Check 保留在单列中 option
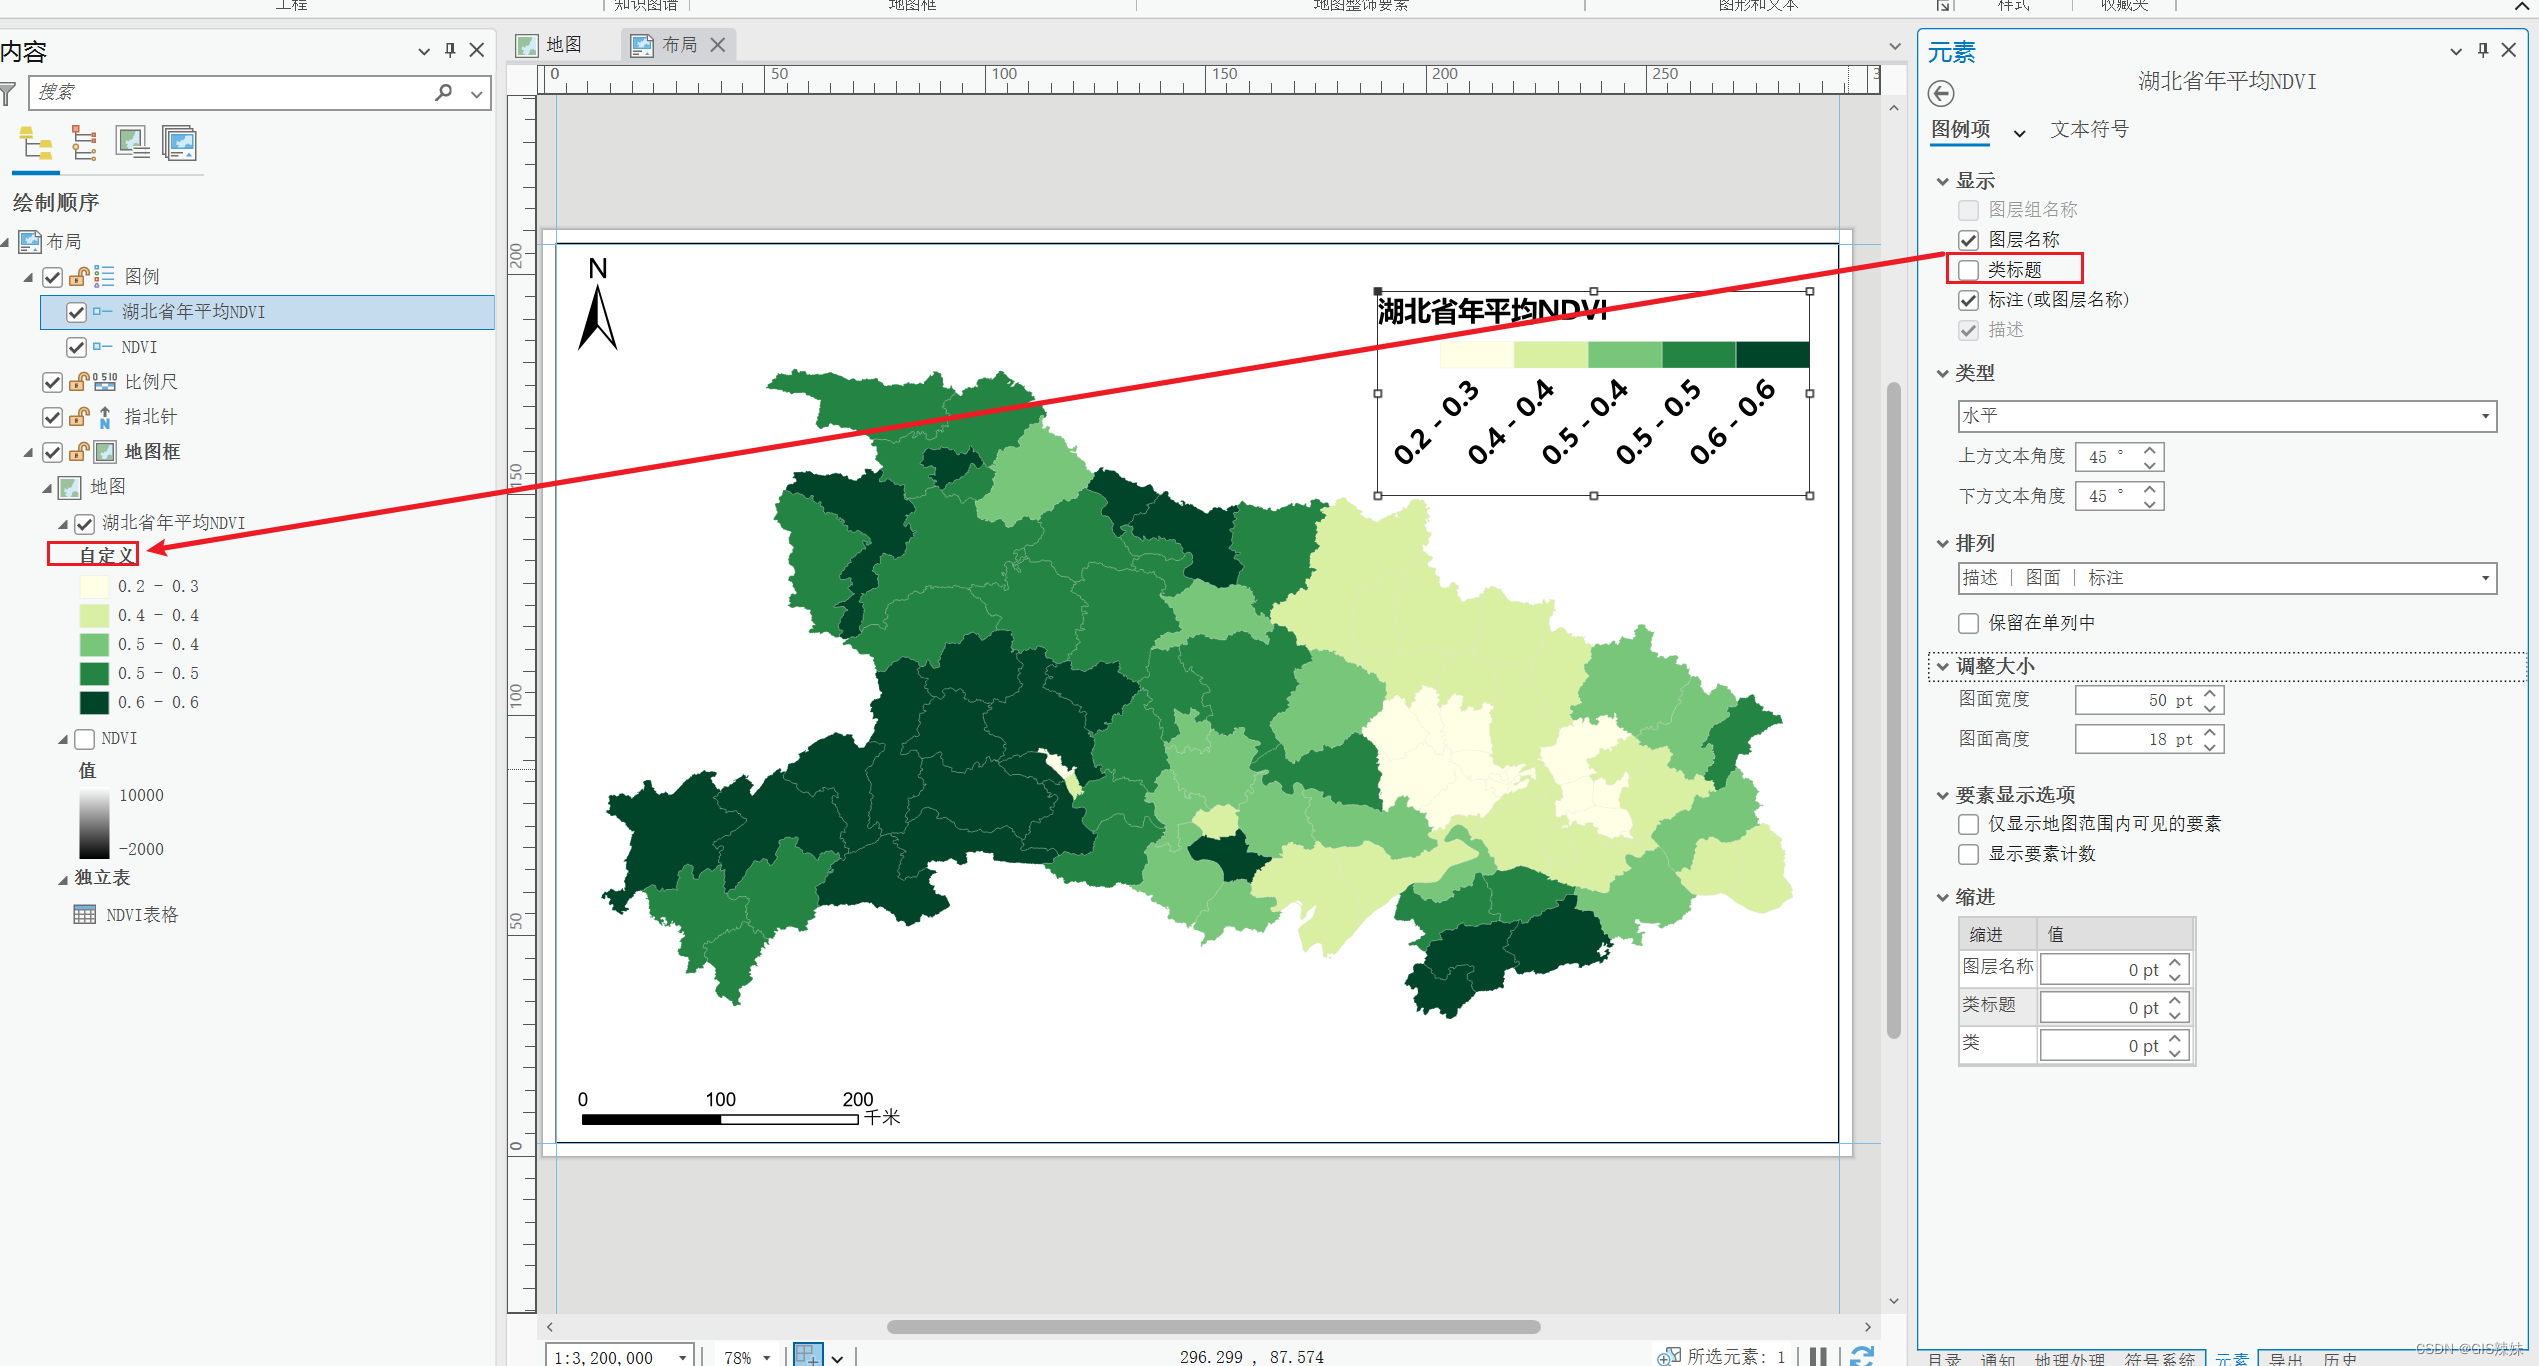 [x=1968, y=623]
